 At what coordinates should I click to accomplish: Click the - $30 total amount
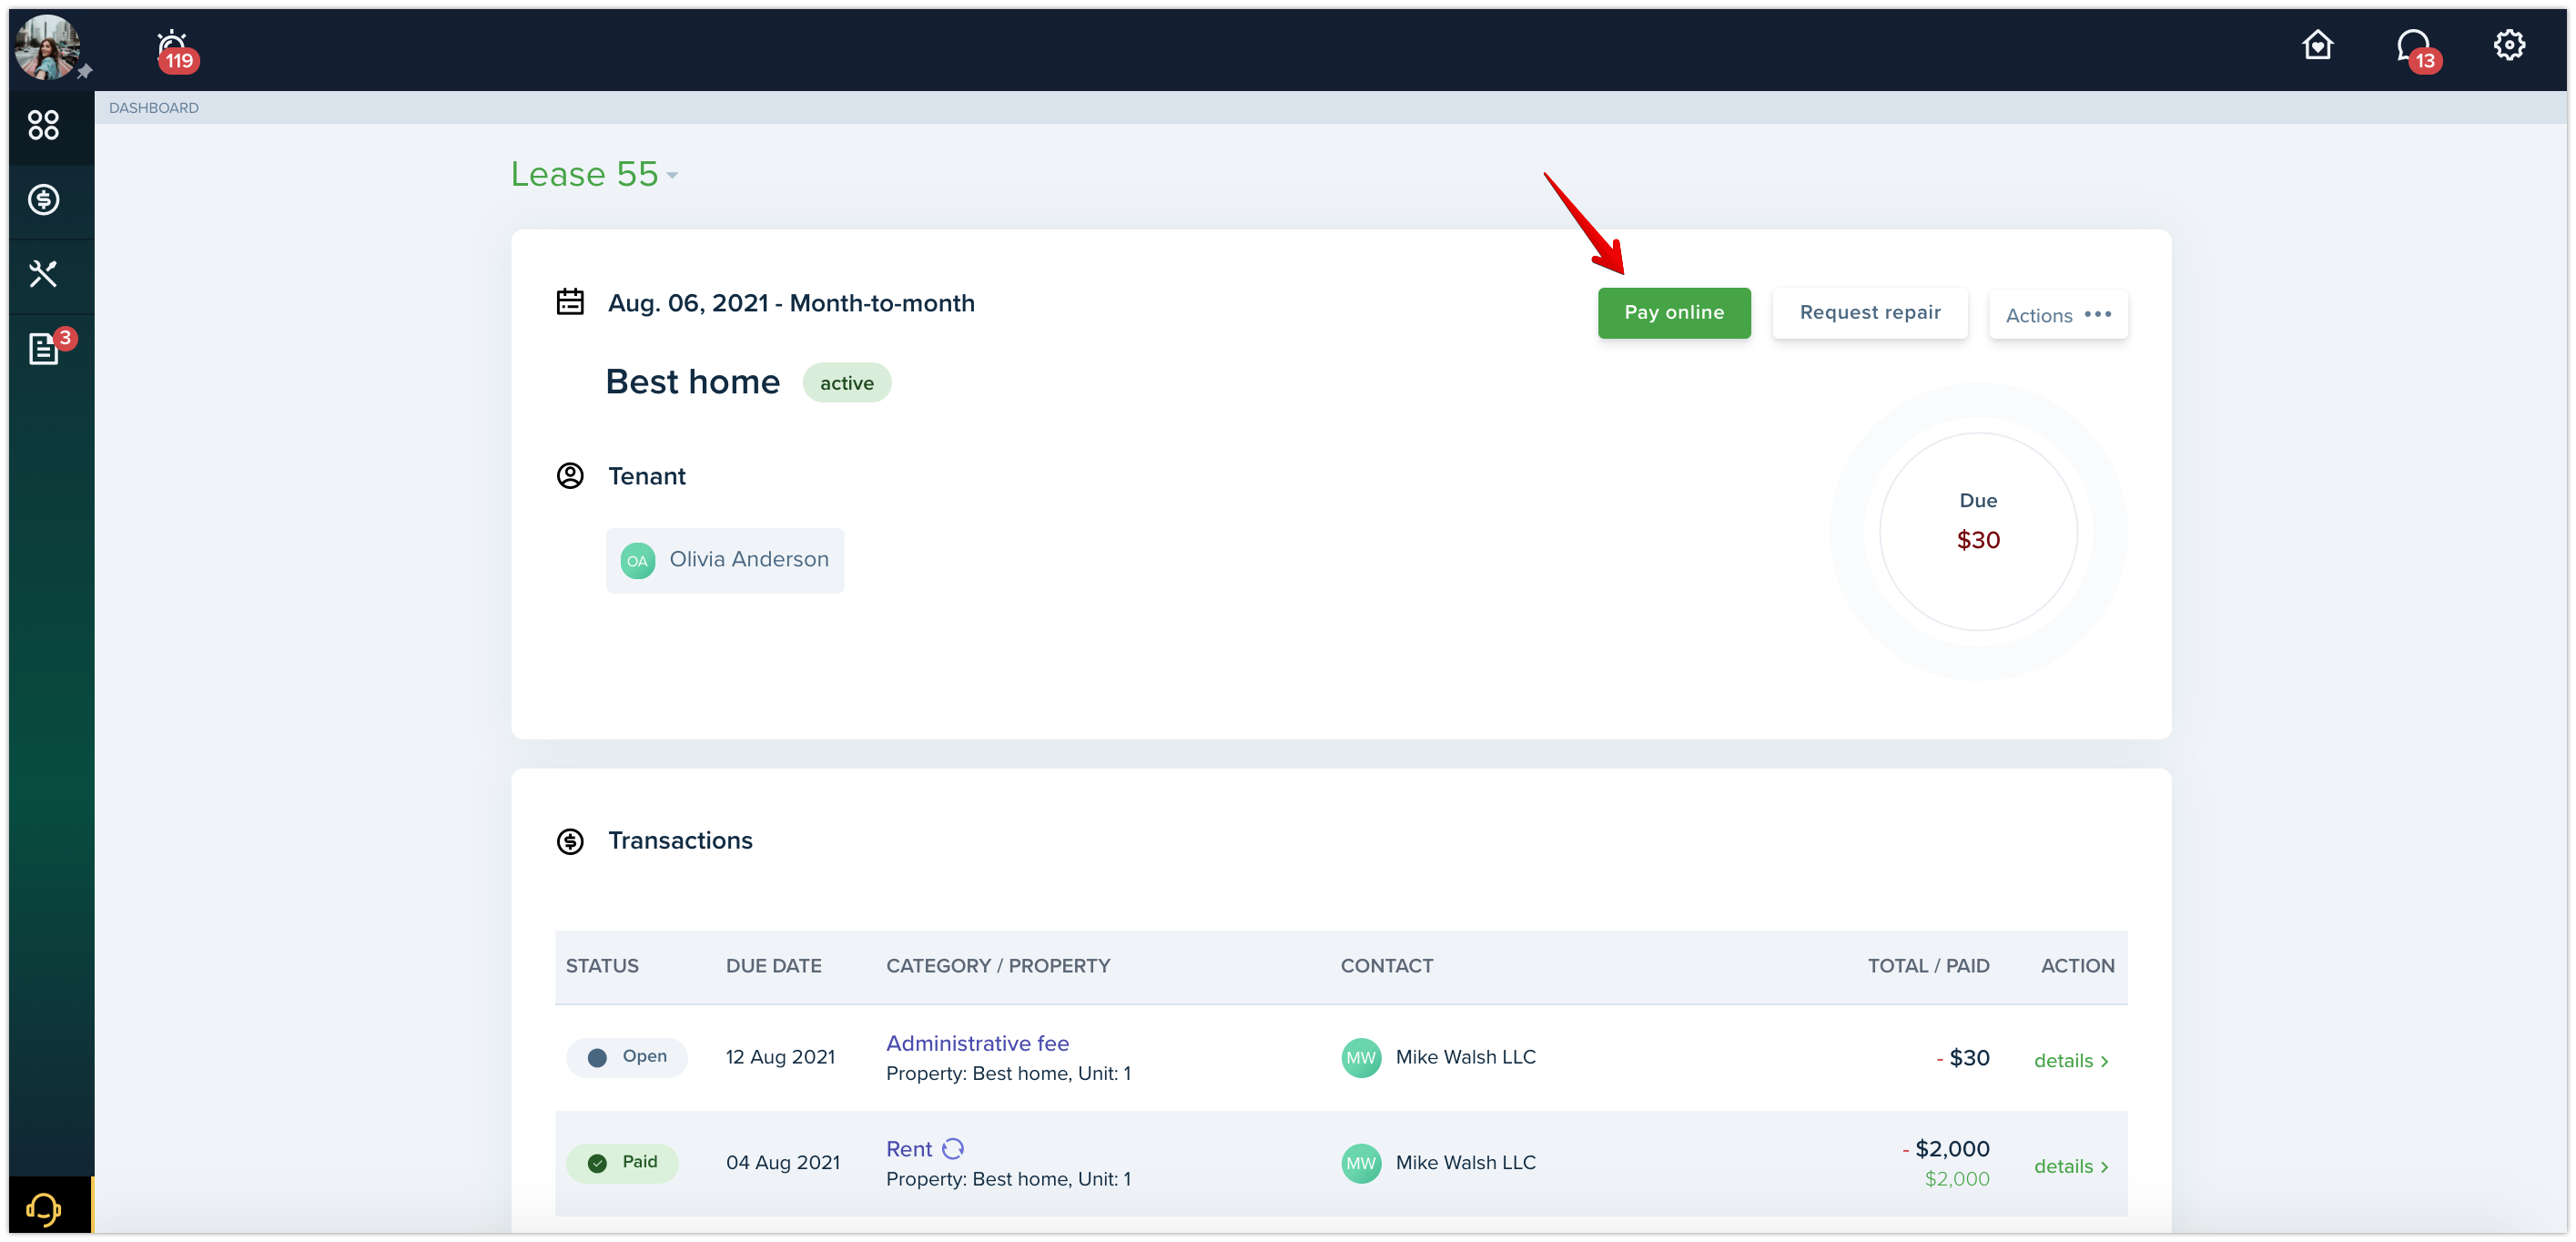point(1962,1057)
